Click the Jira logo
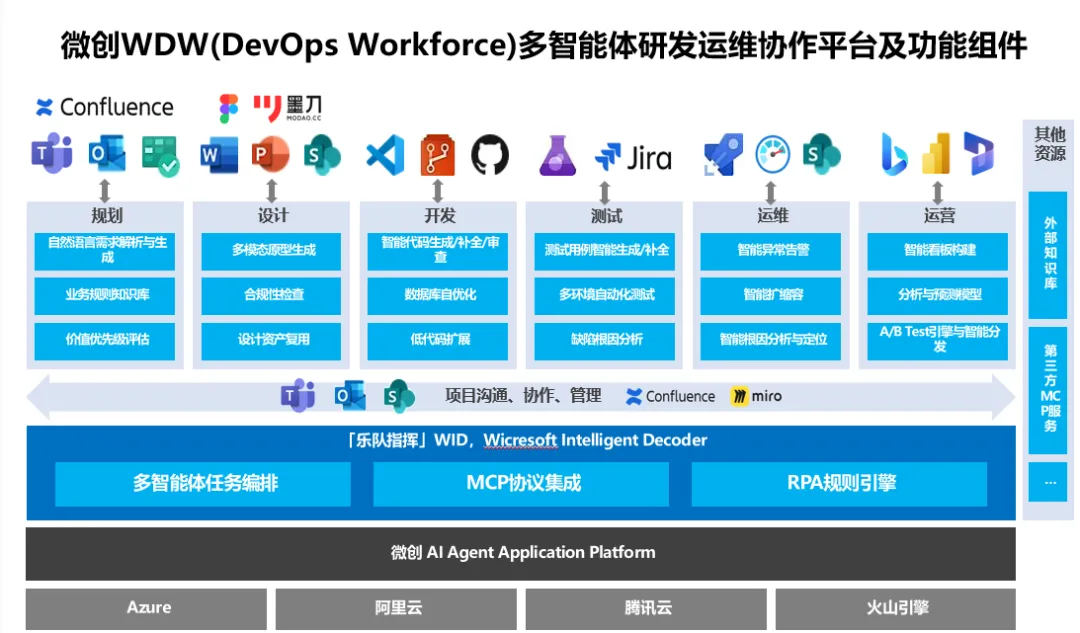Image resolution: width=1080 pixels, height=633 pixels. click(x=633, y=158)
